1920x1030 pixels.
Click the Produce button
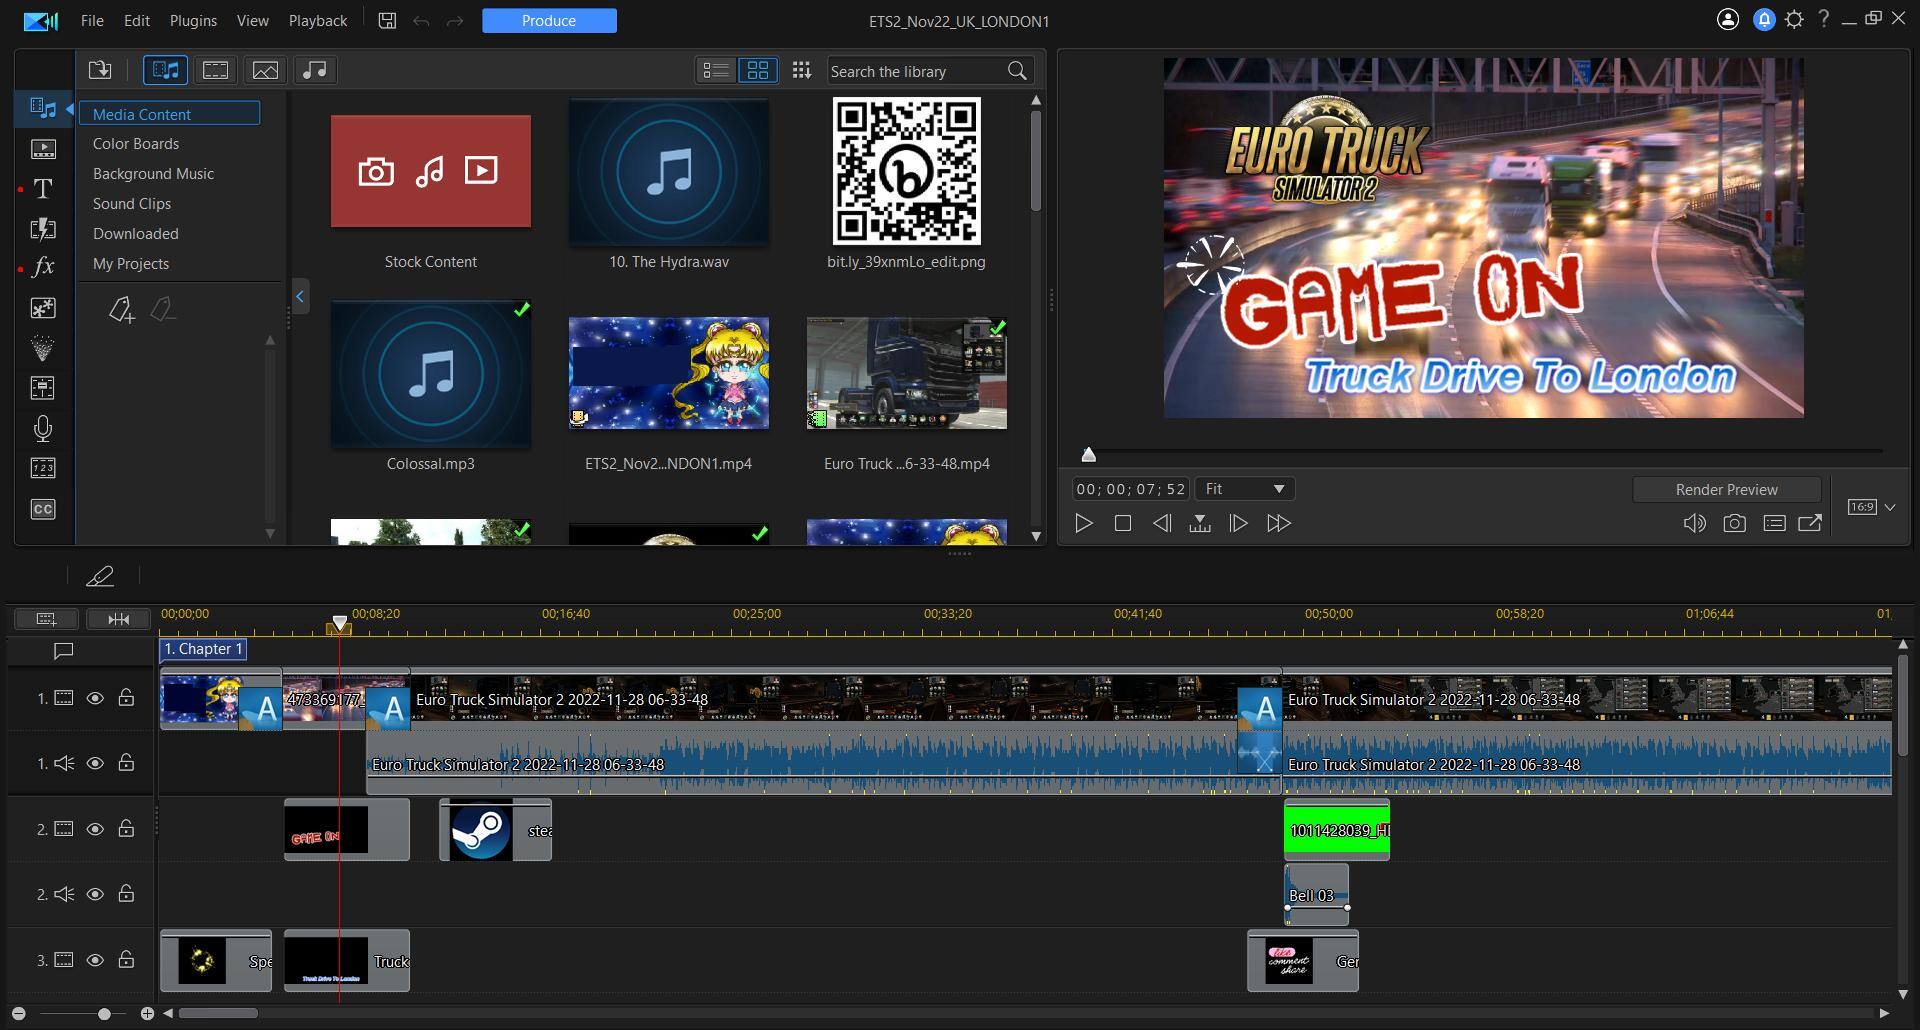549,20
